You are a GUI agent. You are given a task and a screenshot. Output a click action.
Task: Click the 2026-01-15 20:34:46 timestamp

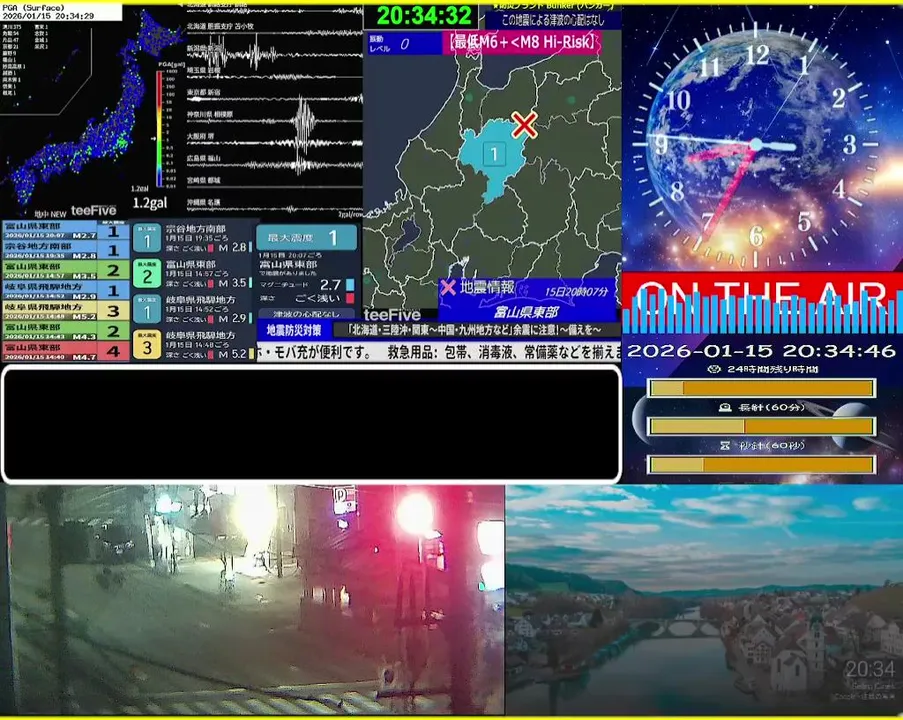tap(761, 351)
